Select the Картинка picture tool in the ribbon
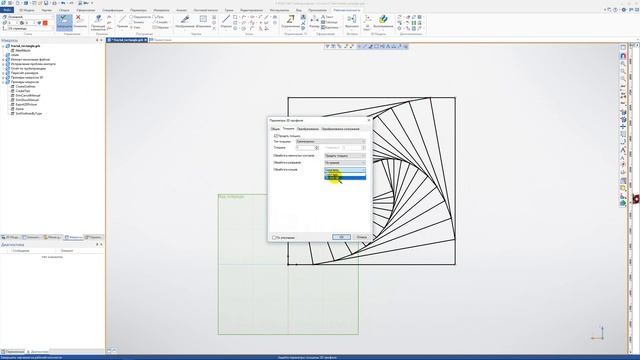 pyautogui.click(x=330, y=27)
